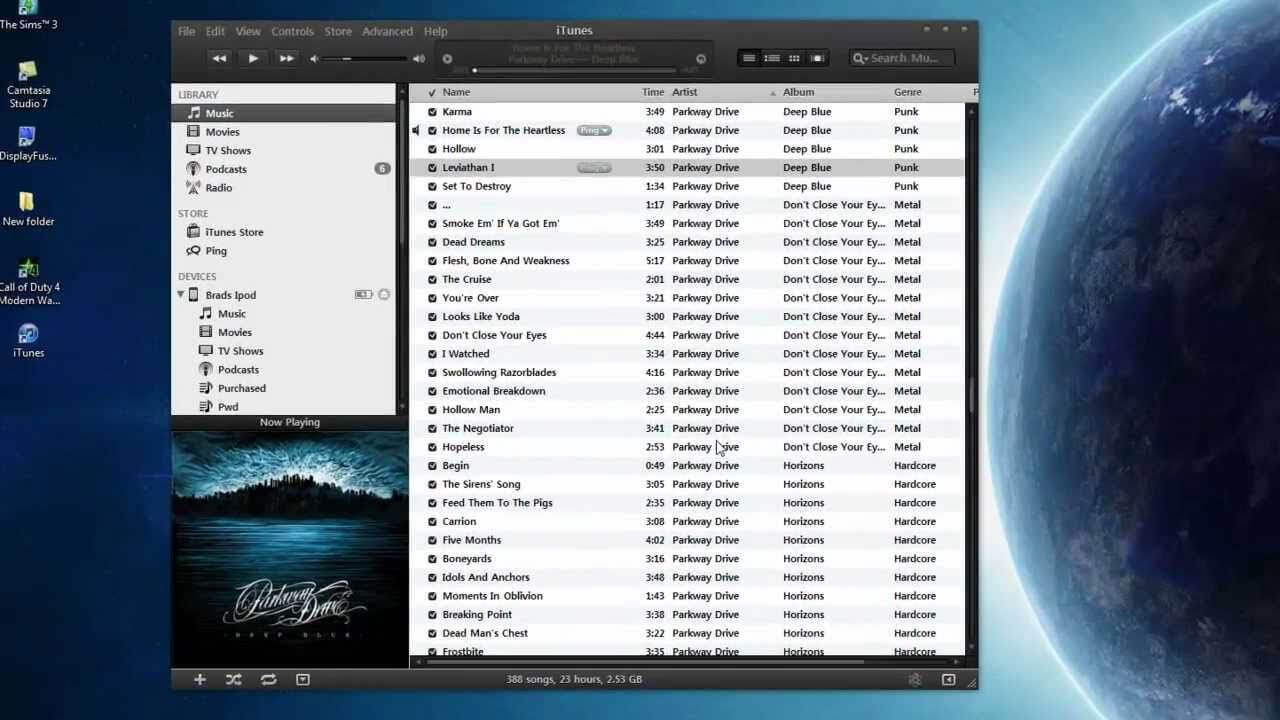This screenshot has width=1280, height=720.
Task: Switch to album list view
Action: [771, 59]
